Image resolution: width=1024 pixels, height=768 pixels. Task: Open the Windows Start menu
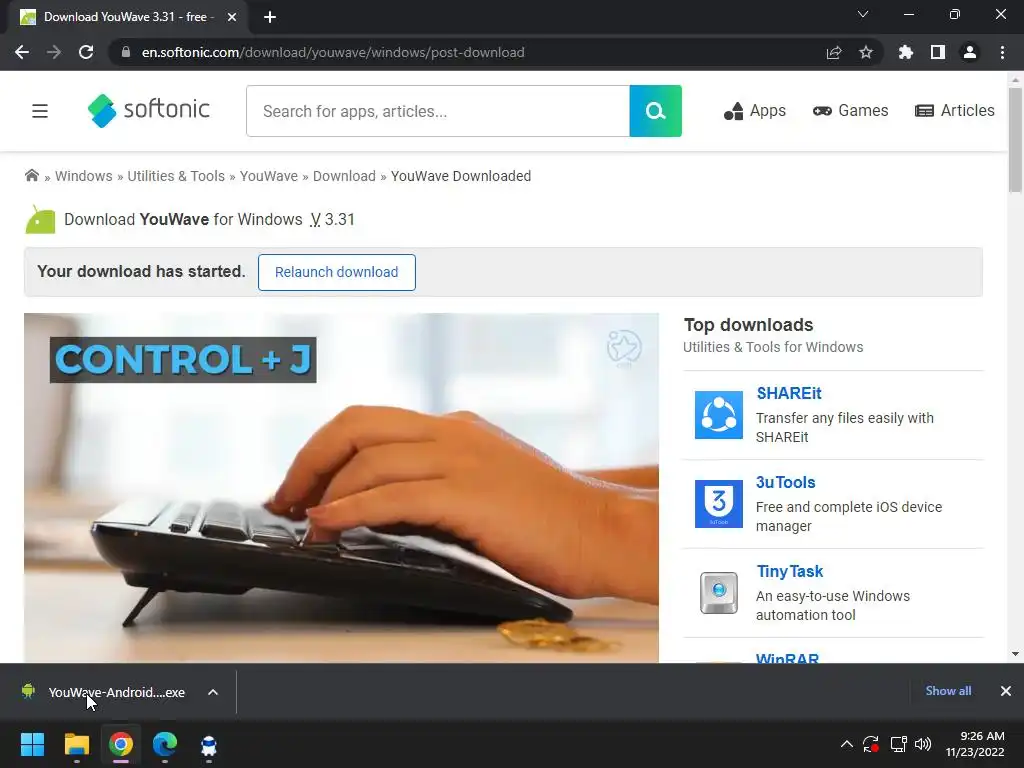click(x=32, y=744)
